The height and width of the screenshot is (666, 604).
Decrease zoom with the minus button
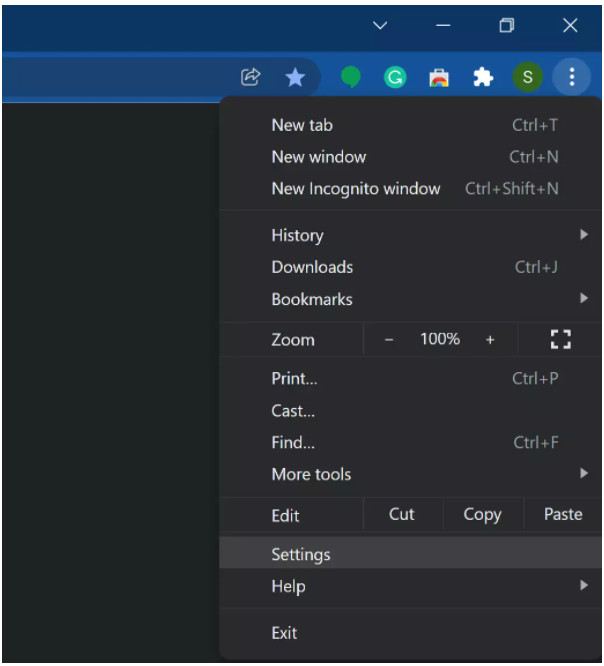coord(389,340)
